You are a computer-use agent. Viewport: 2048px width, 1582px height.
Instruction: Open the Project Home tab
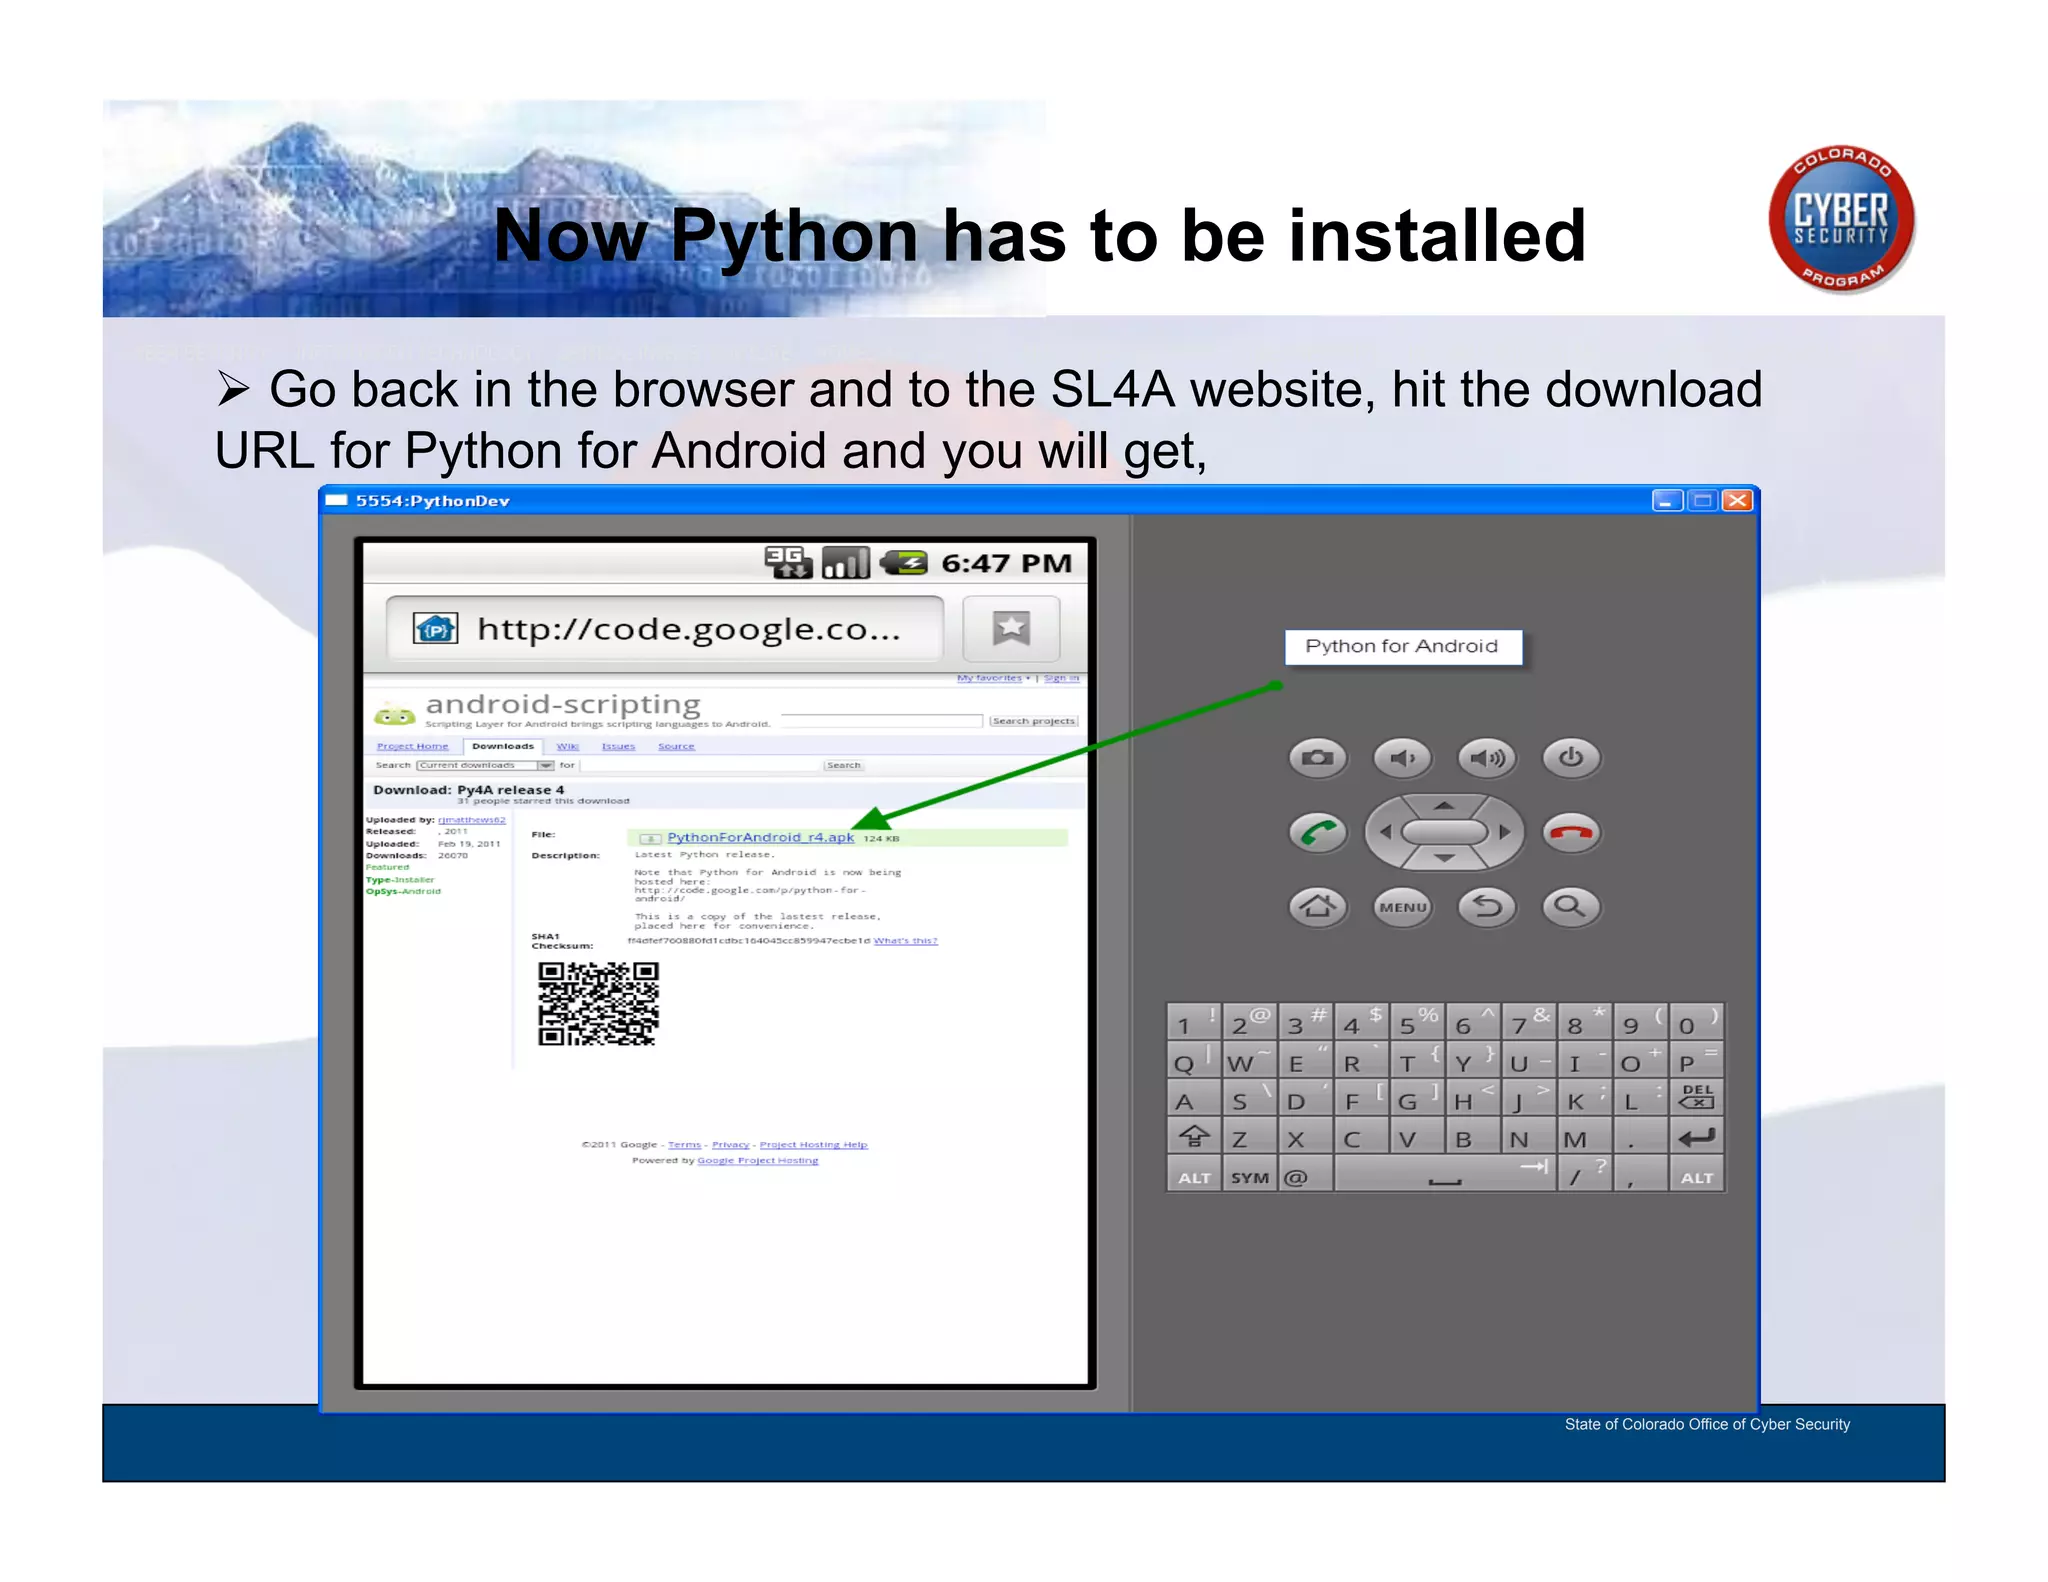tap(412, 747)
